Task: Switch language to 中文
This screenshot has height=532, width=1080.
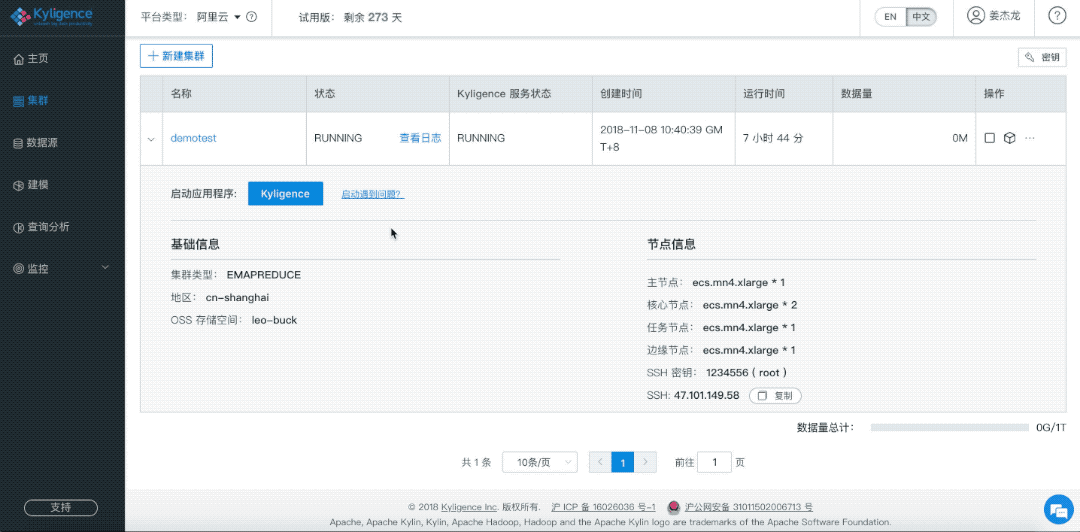Action: 920,17
